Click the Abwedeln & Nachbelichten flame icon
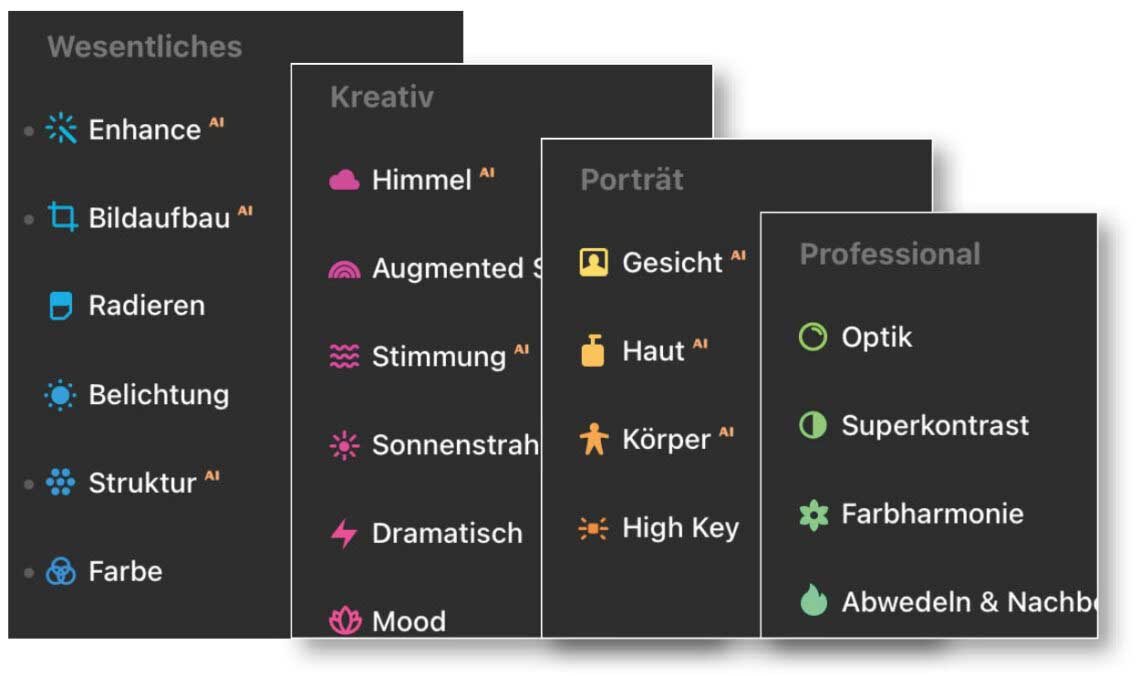Screen dimensions: 1140x676 [x=813, y=601]
